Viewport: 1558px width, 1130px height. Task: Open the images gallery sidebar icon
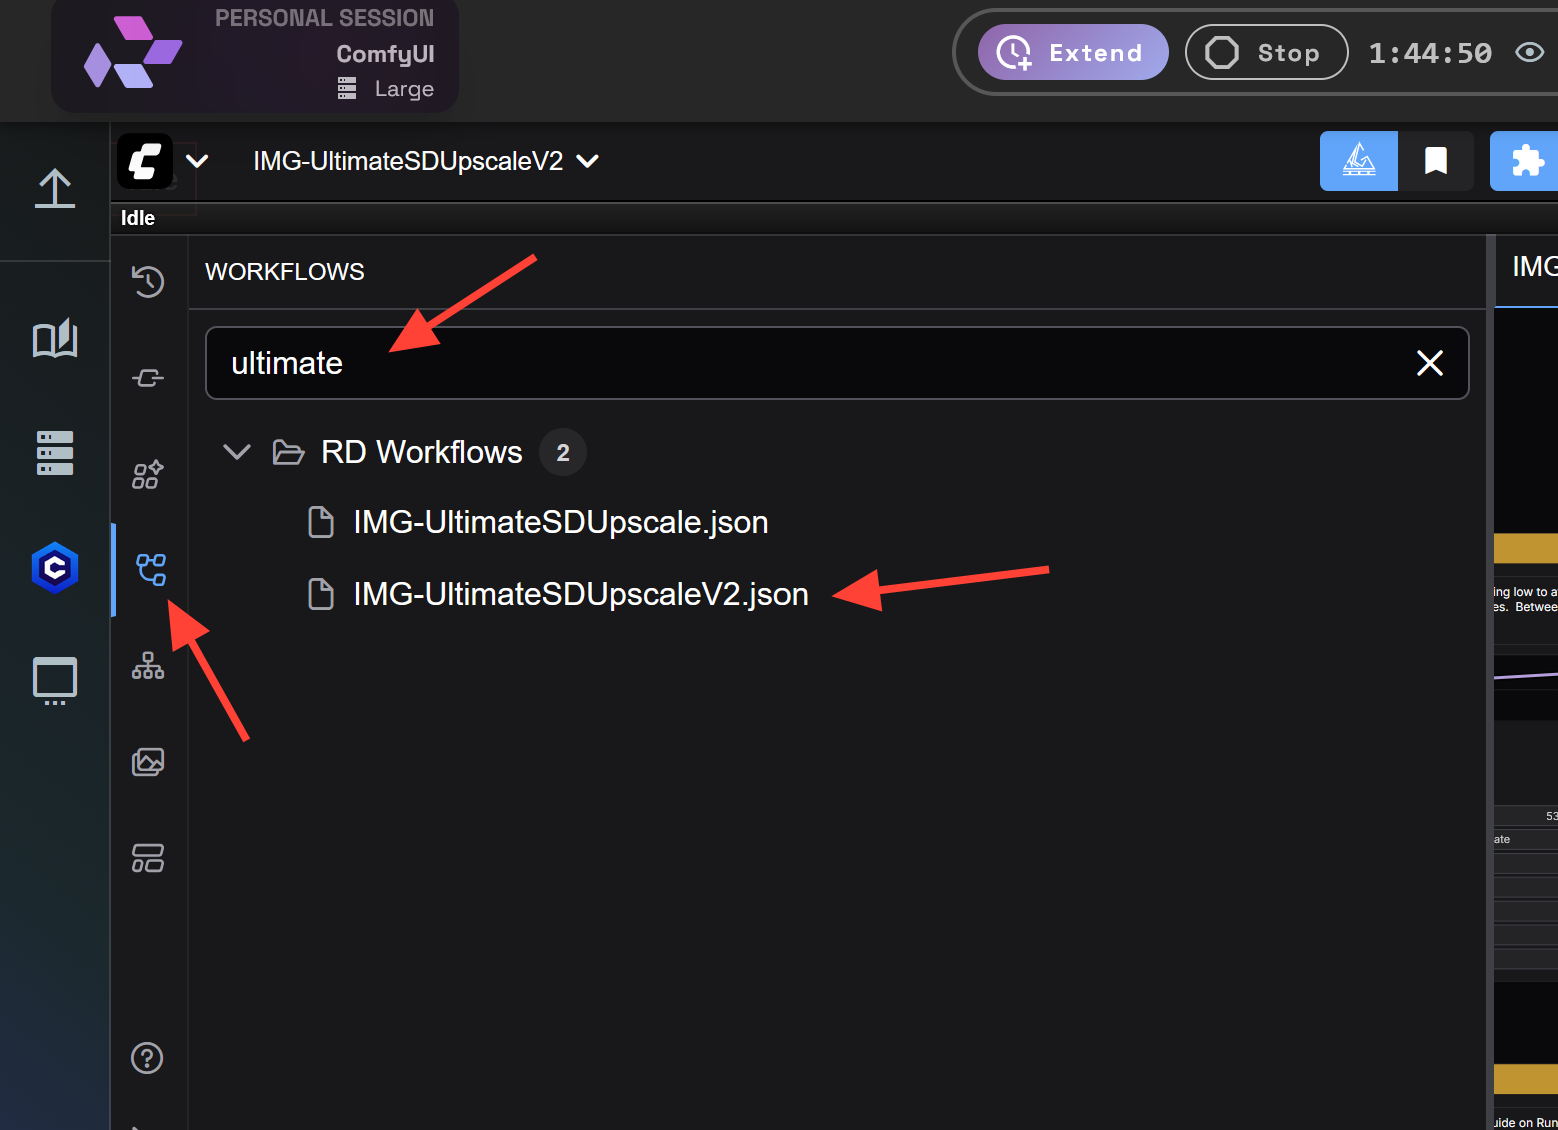(x=148, y=761)
